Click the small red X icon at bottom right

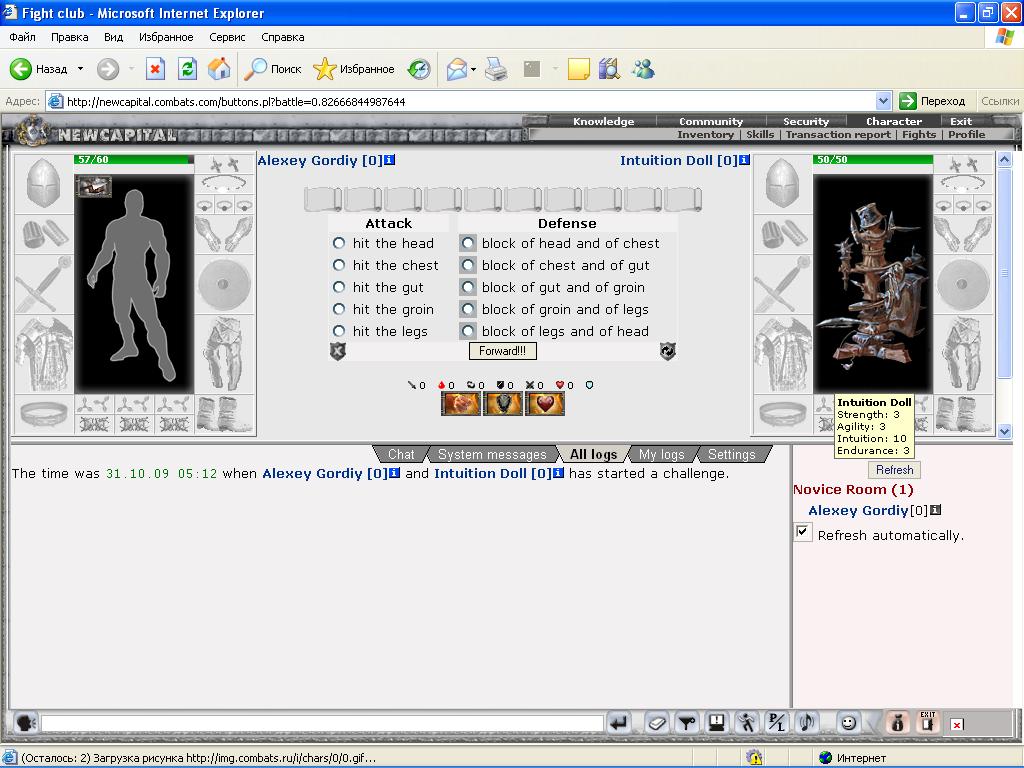(x=957, y=725)
